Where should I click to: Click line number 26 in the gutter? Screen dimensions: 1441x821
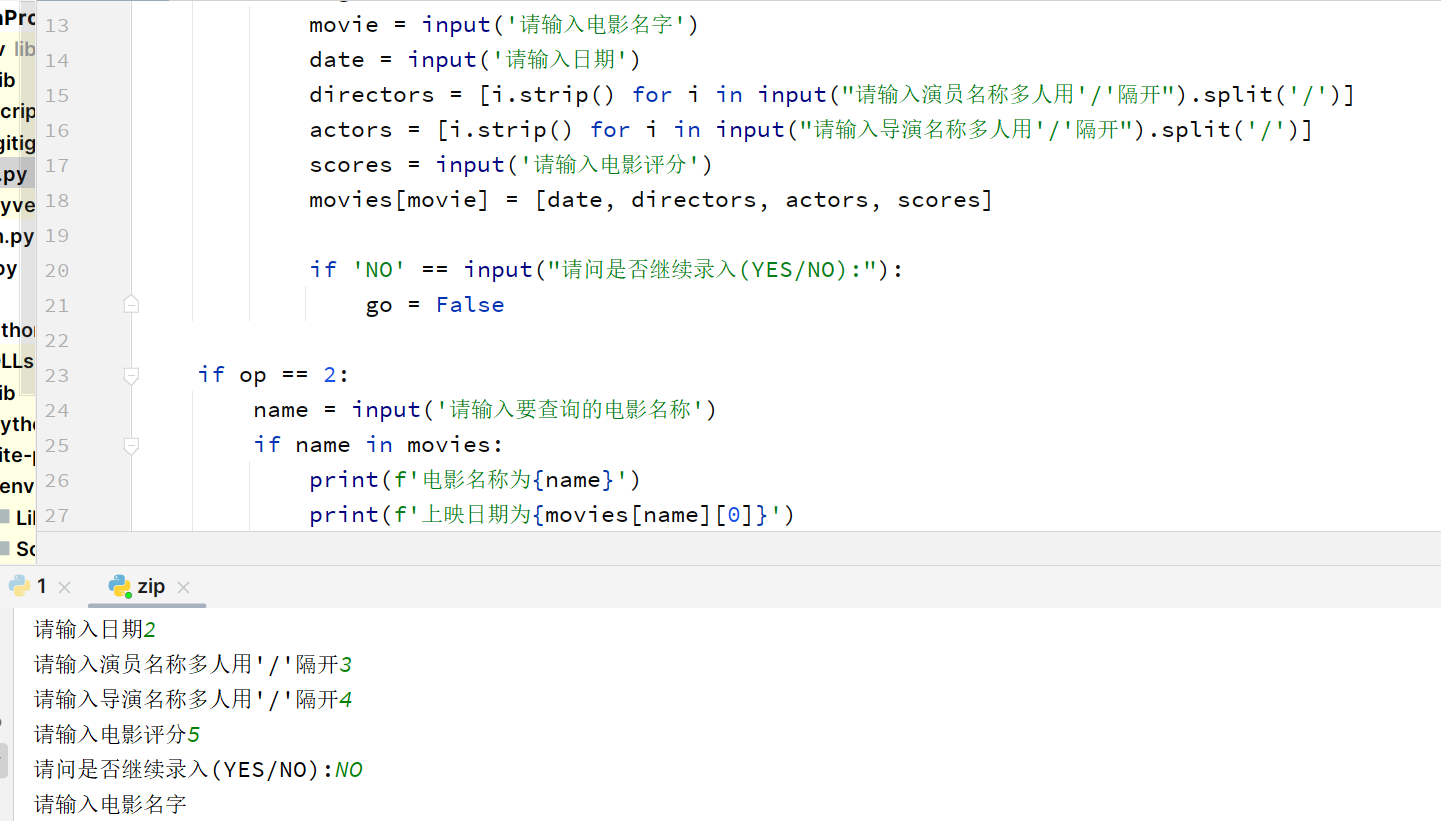click(57, 480)
